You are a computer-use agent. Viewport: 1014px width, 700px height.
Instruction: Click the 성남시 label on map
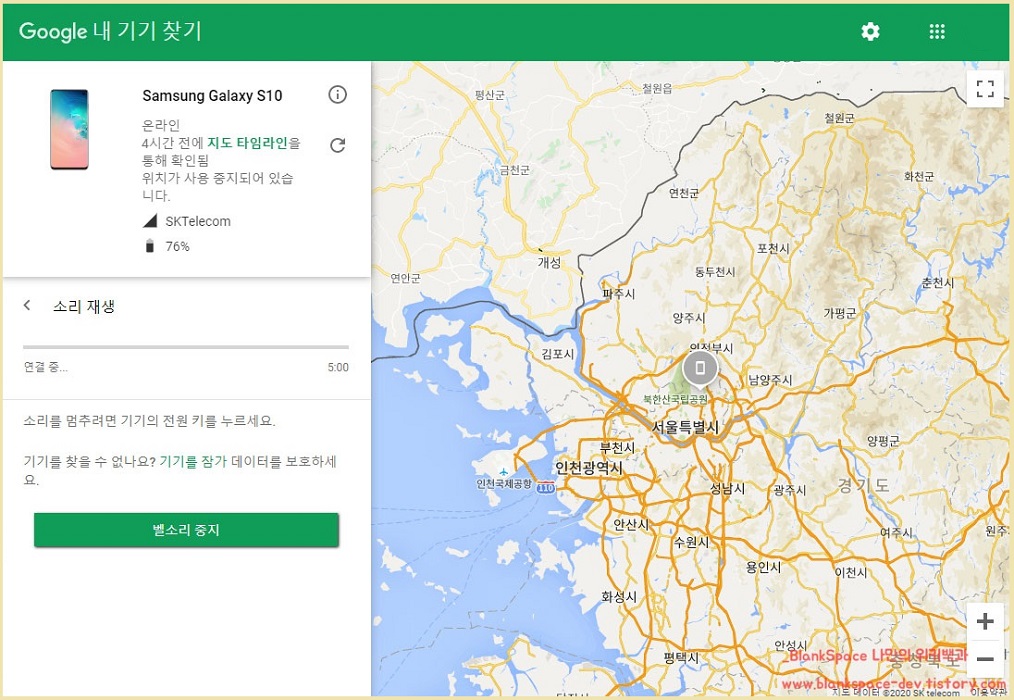coord(728,488)
